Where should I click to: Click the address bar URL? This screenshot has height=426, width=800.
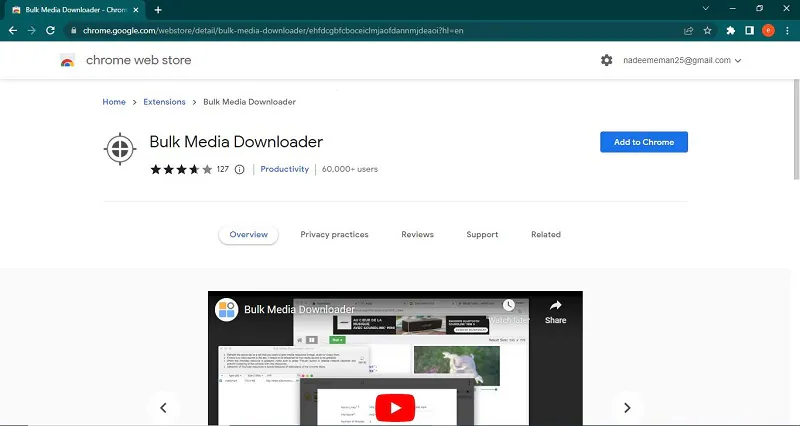273,31
